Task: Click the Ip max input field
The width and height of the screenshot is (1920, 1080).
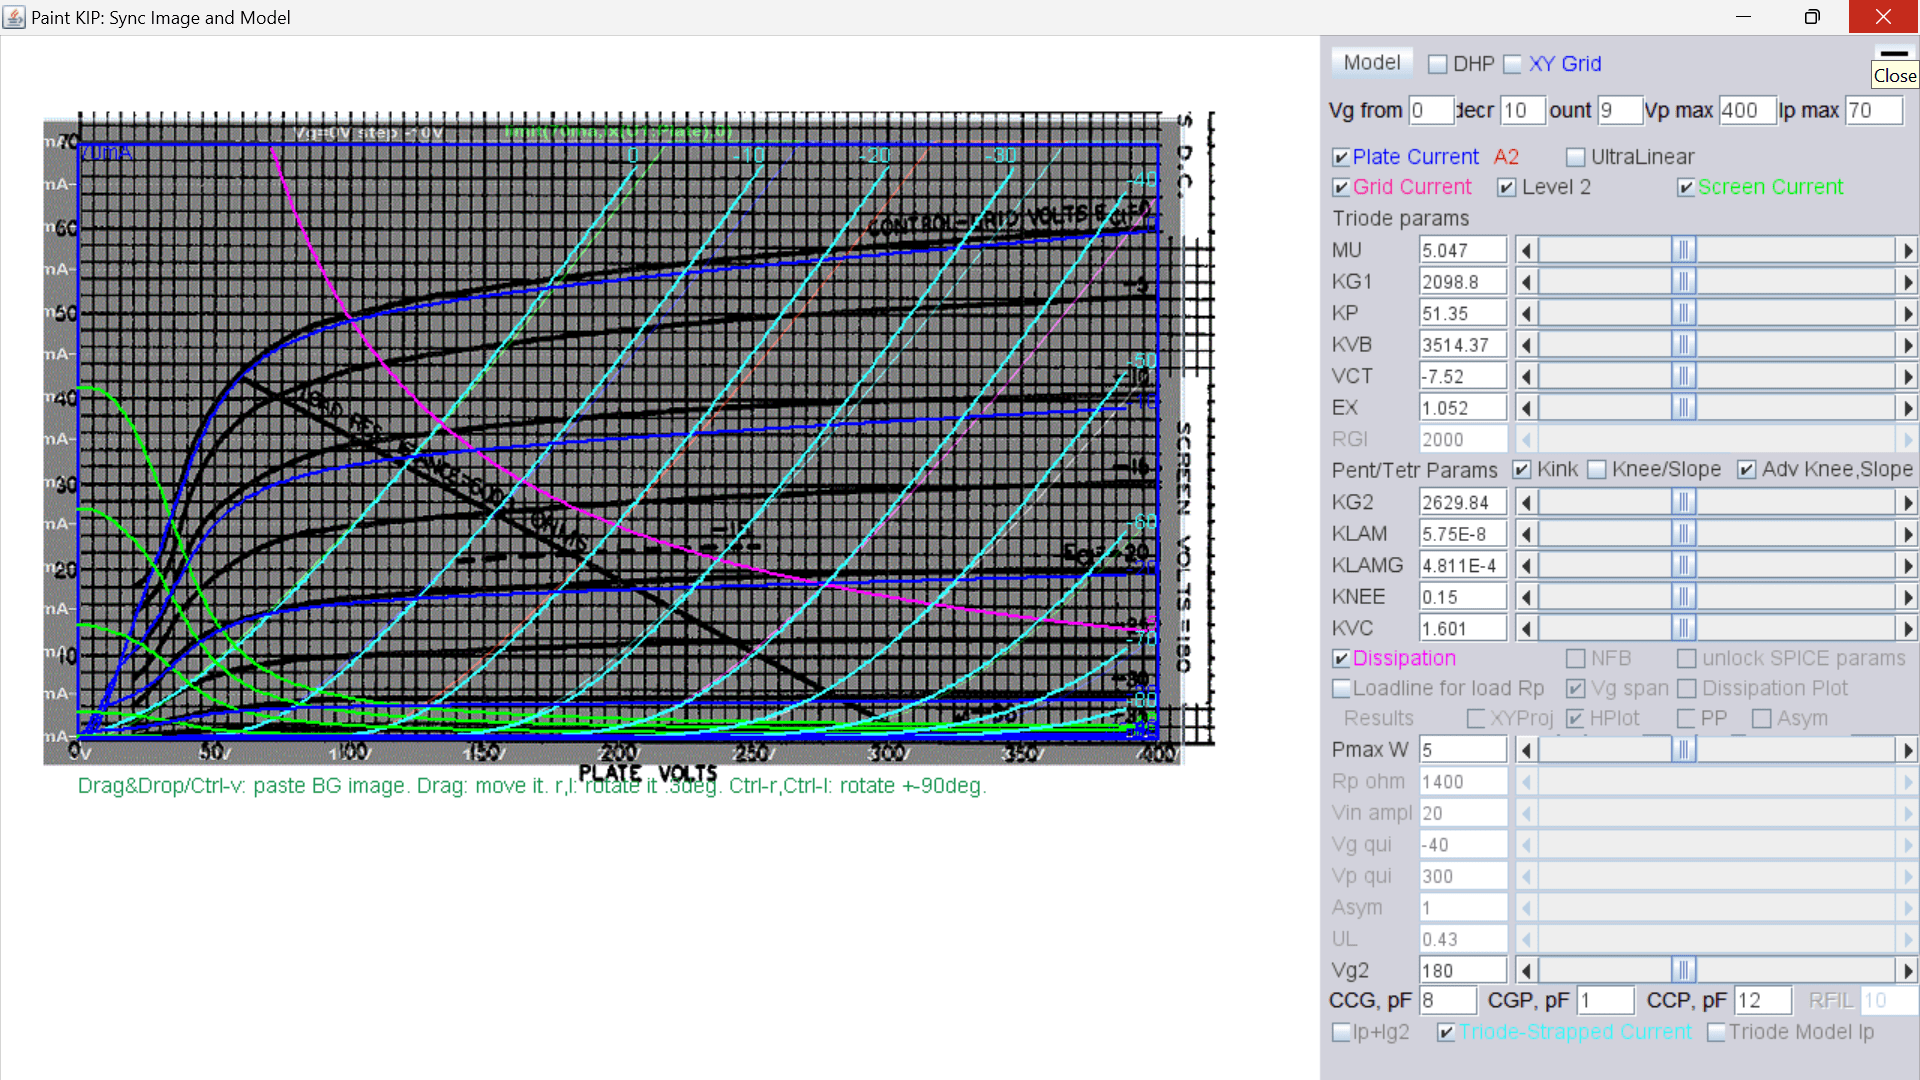Action: 1873,110
